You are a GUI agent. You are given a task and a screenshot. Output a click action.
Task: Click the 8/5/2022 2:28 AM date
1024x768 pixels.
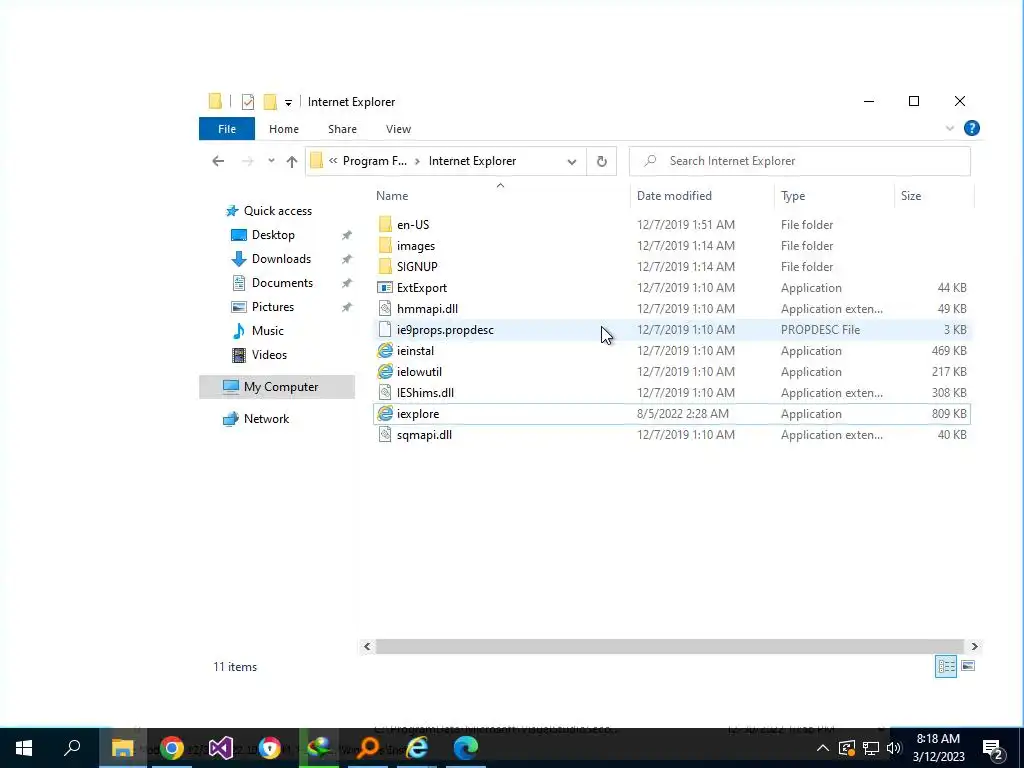point(682,414)
